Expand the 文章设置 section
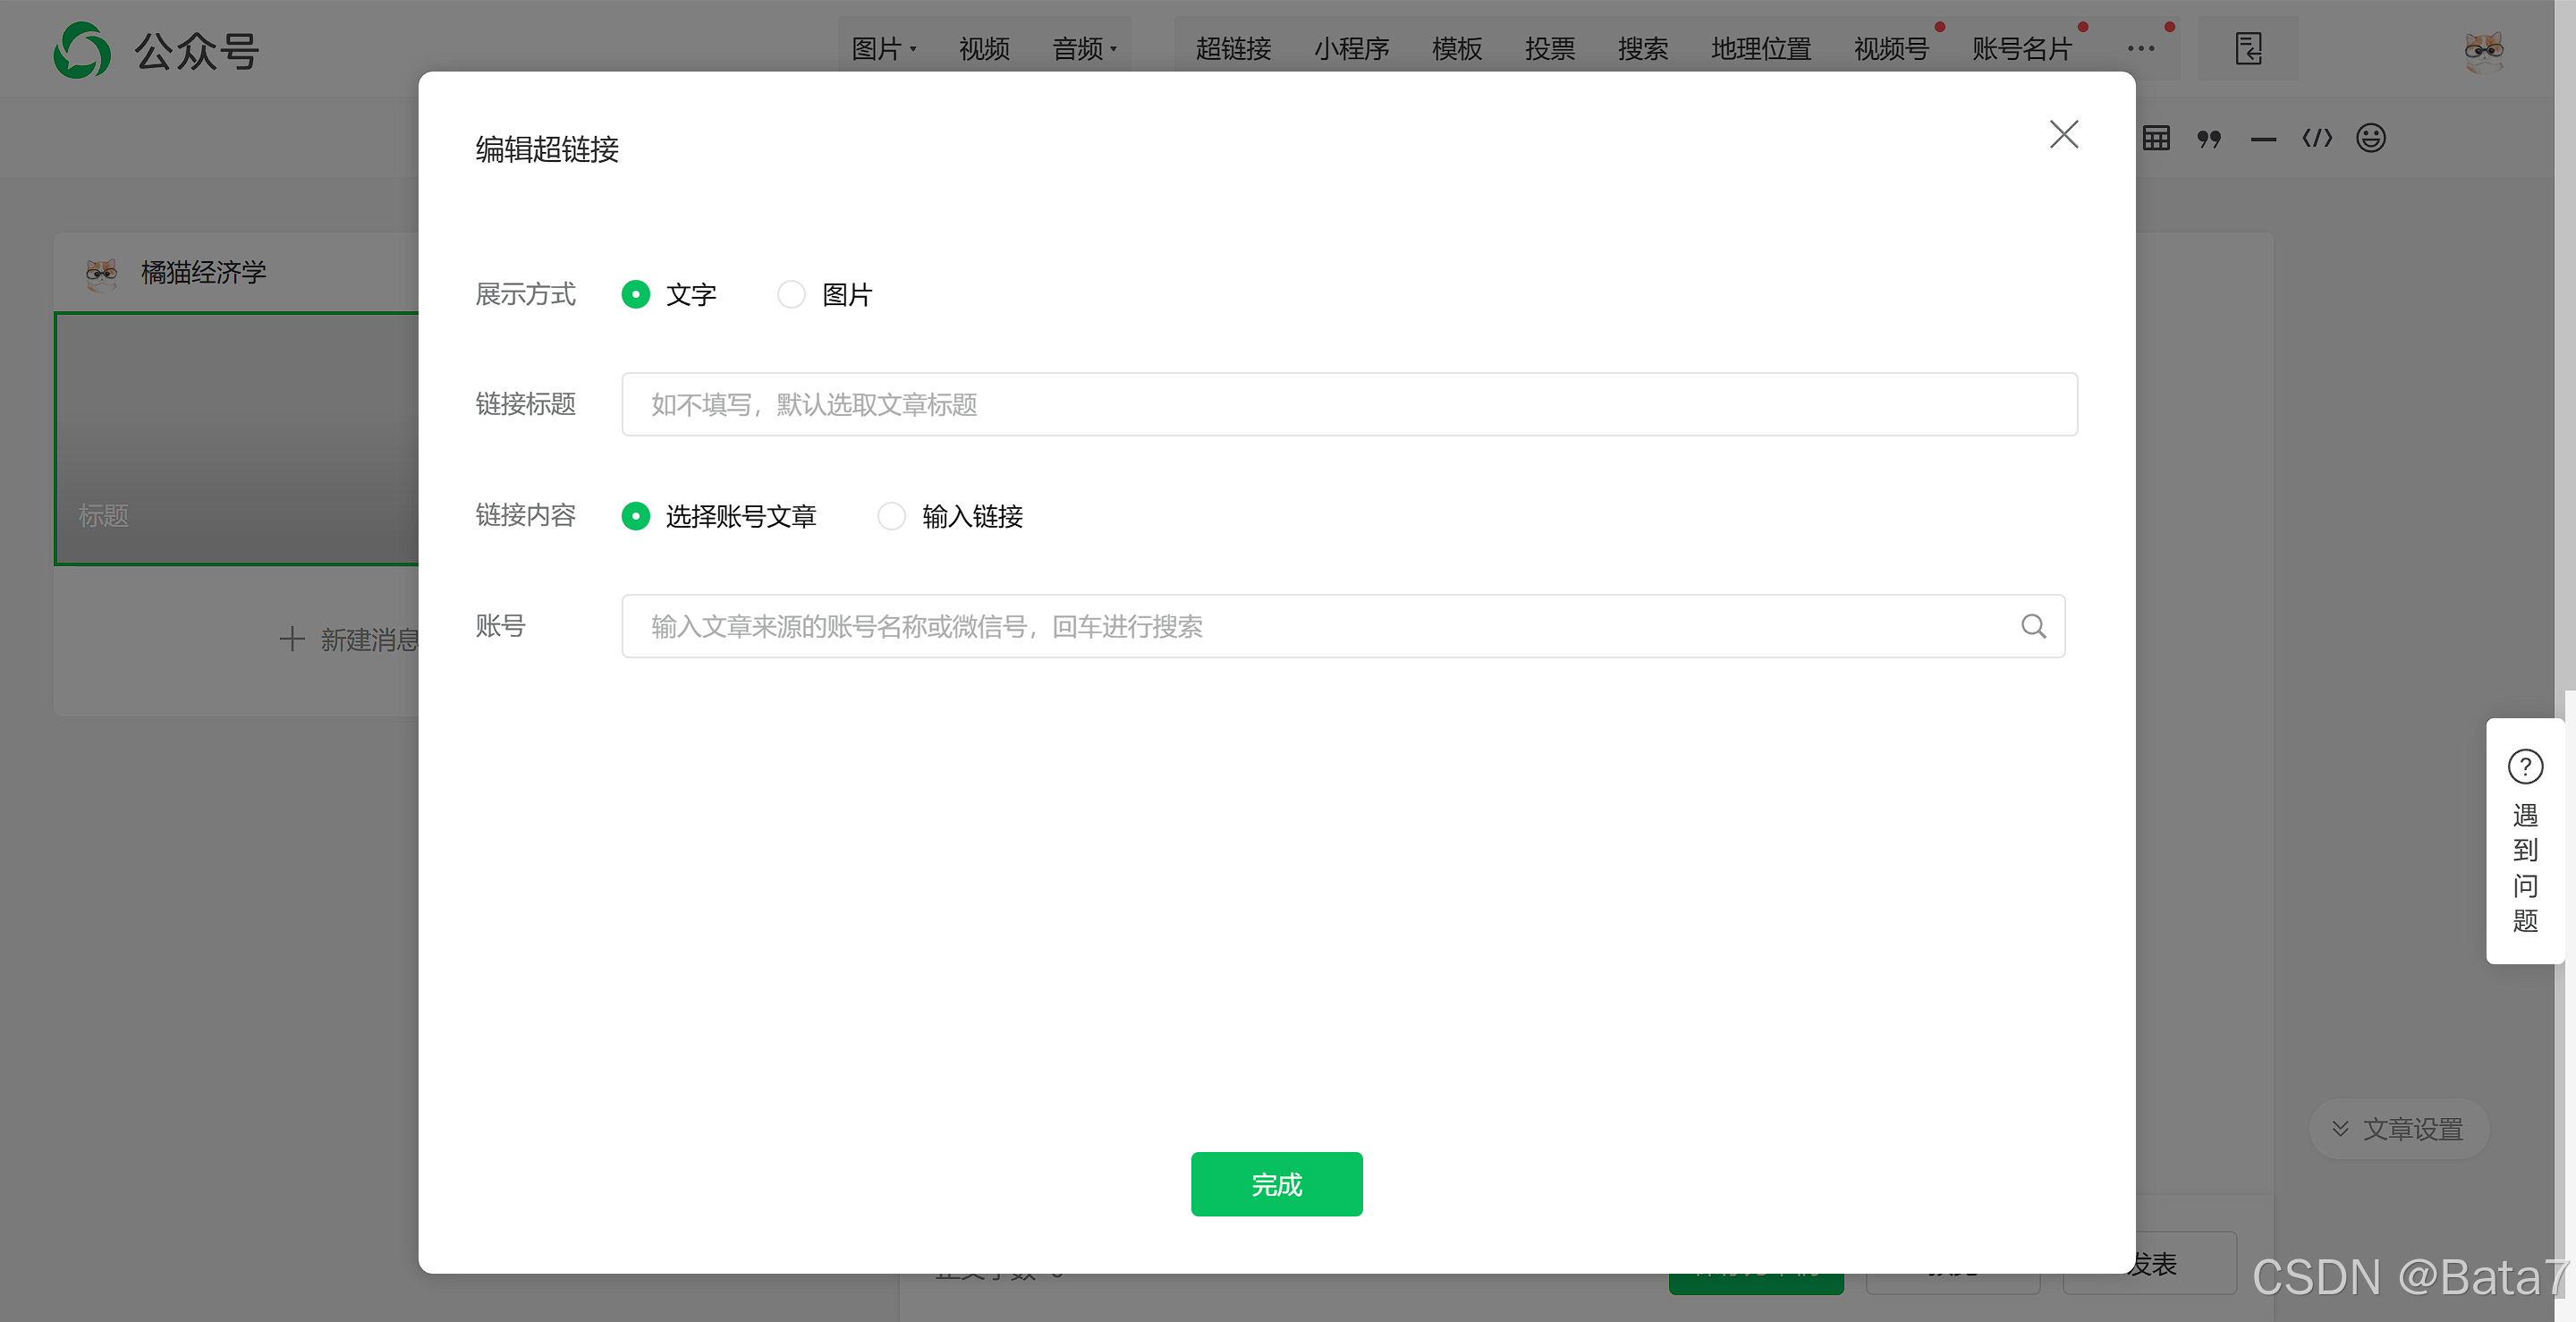 click(x=2398, y=1129)
